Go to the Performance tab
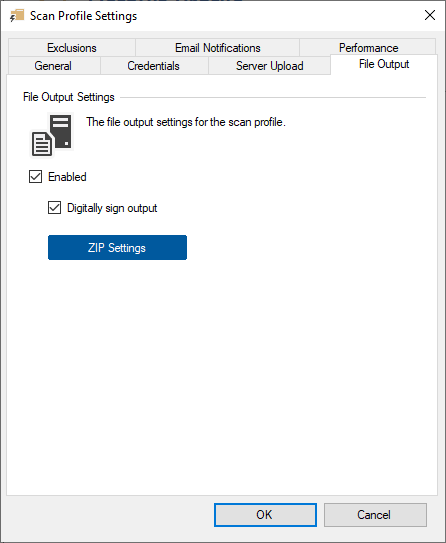446x543 pixels. click(368, 47)
